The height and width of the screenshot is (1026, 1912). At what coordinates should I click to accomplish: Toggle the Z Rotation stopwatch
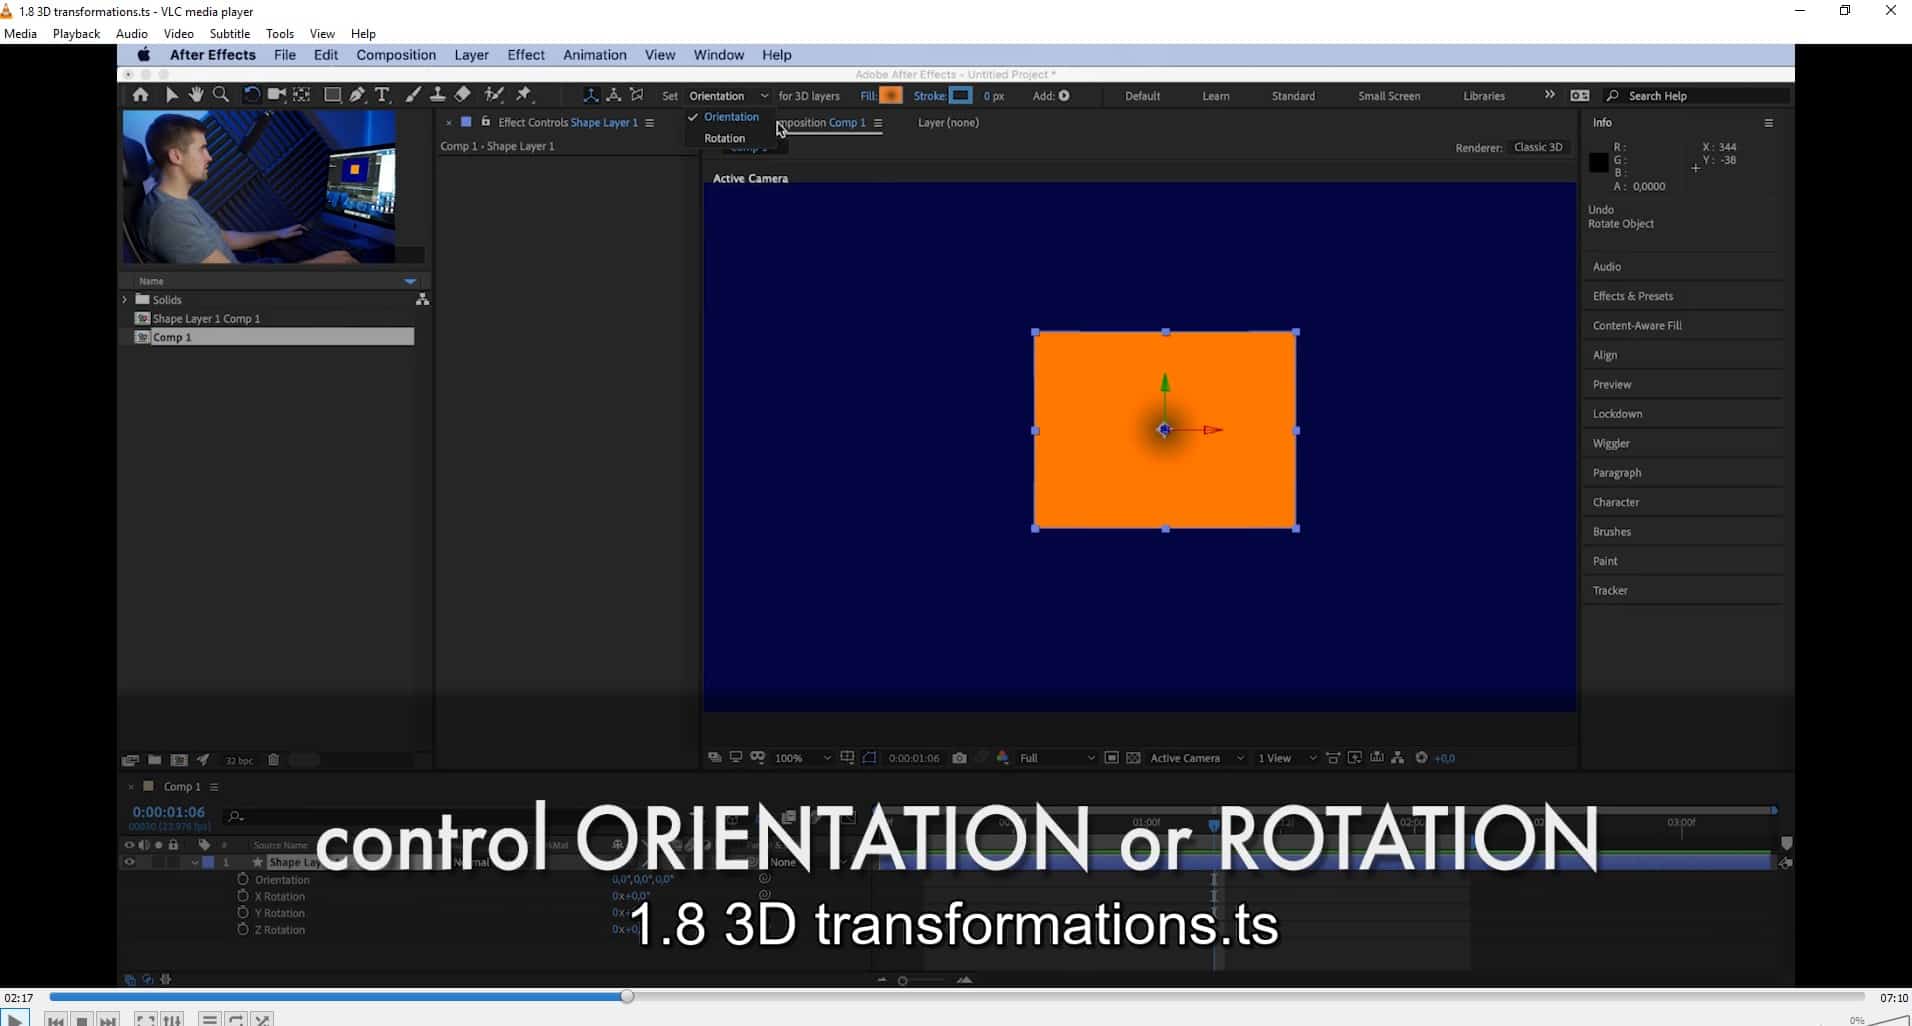click(242, 929)
